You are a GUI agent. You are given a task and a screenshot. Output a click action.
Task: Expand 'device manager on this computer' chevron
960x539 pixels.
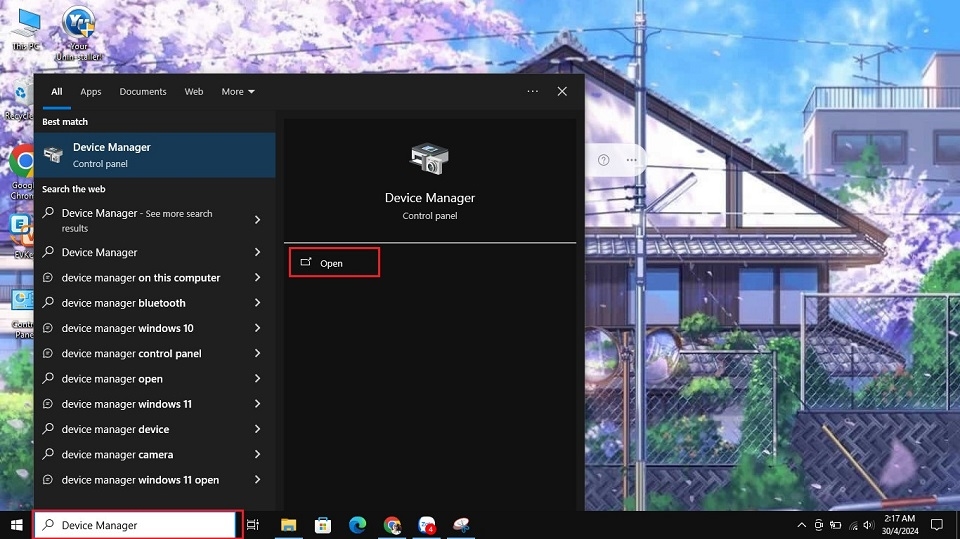point(257,277)
